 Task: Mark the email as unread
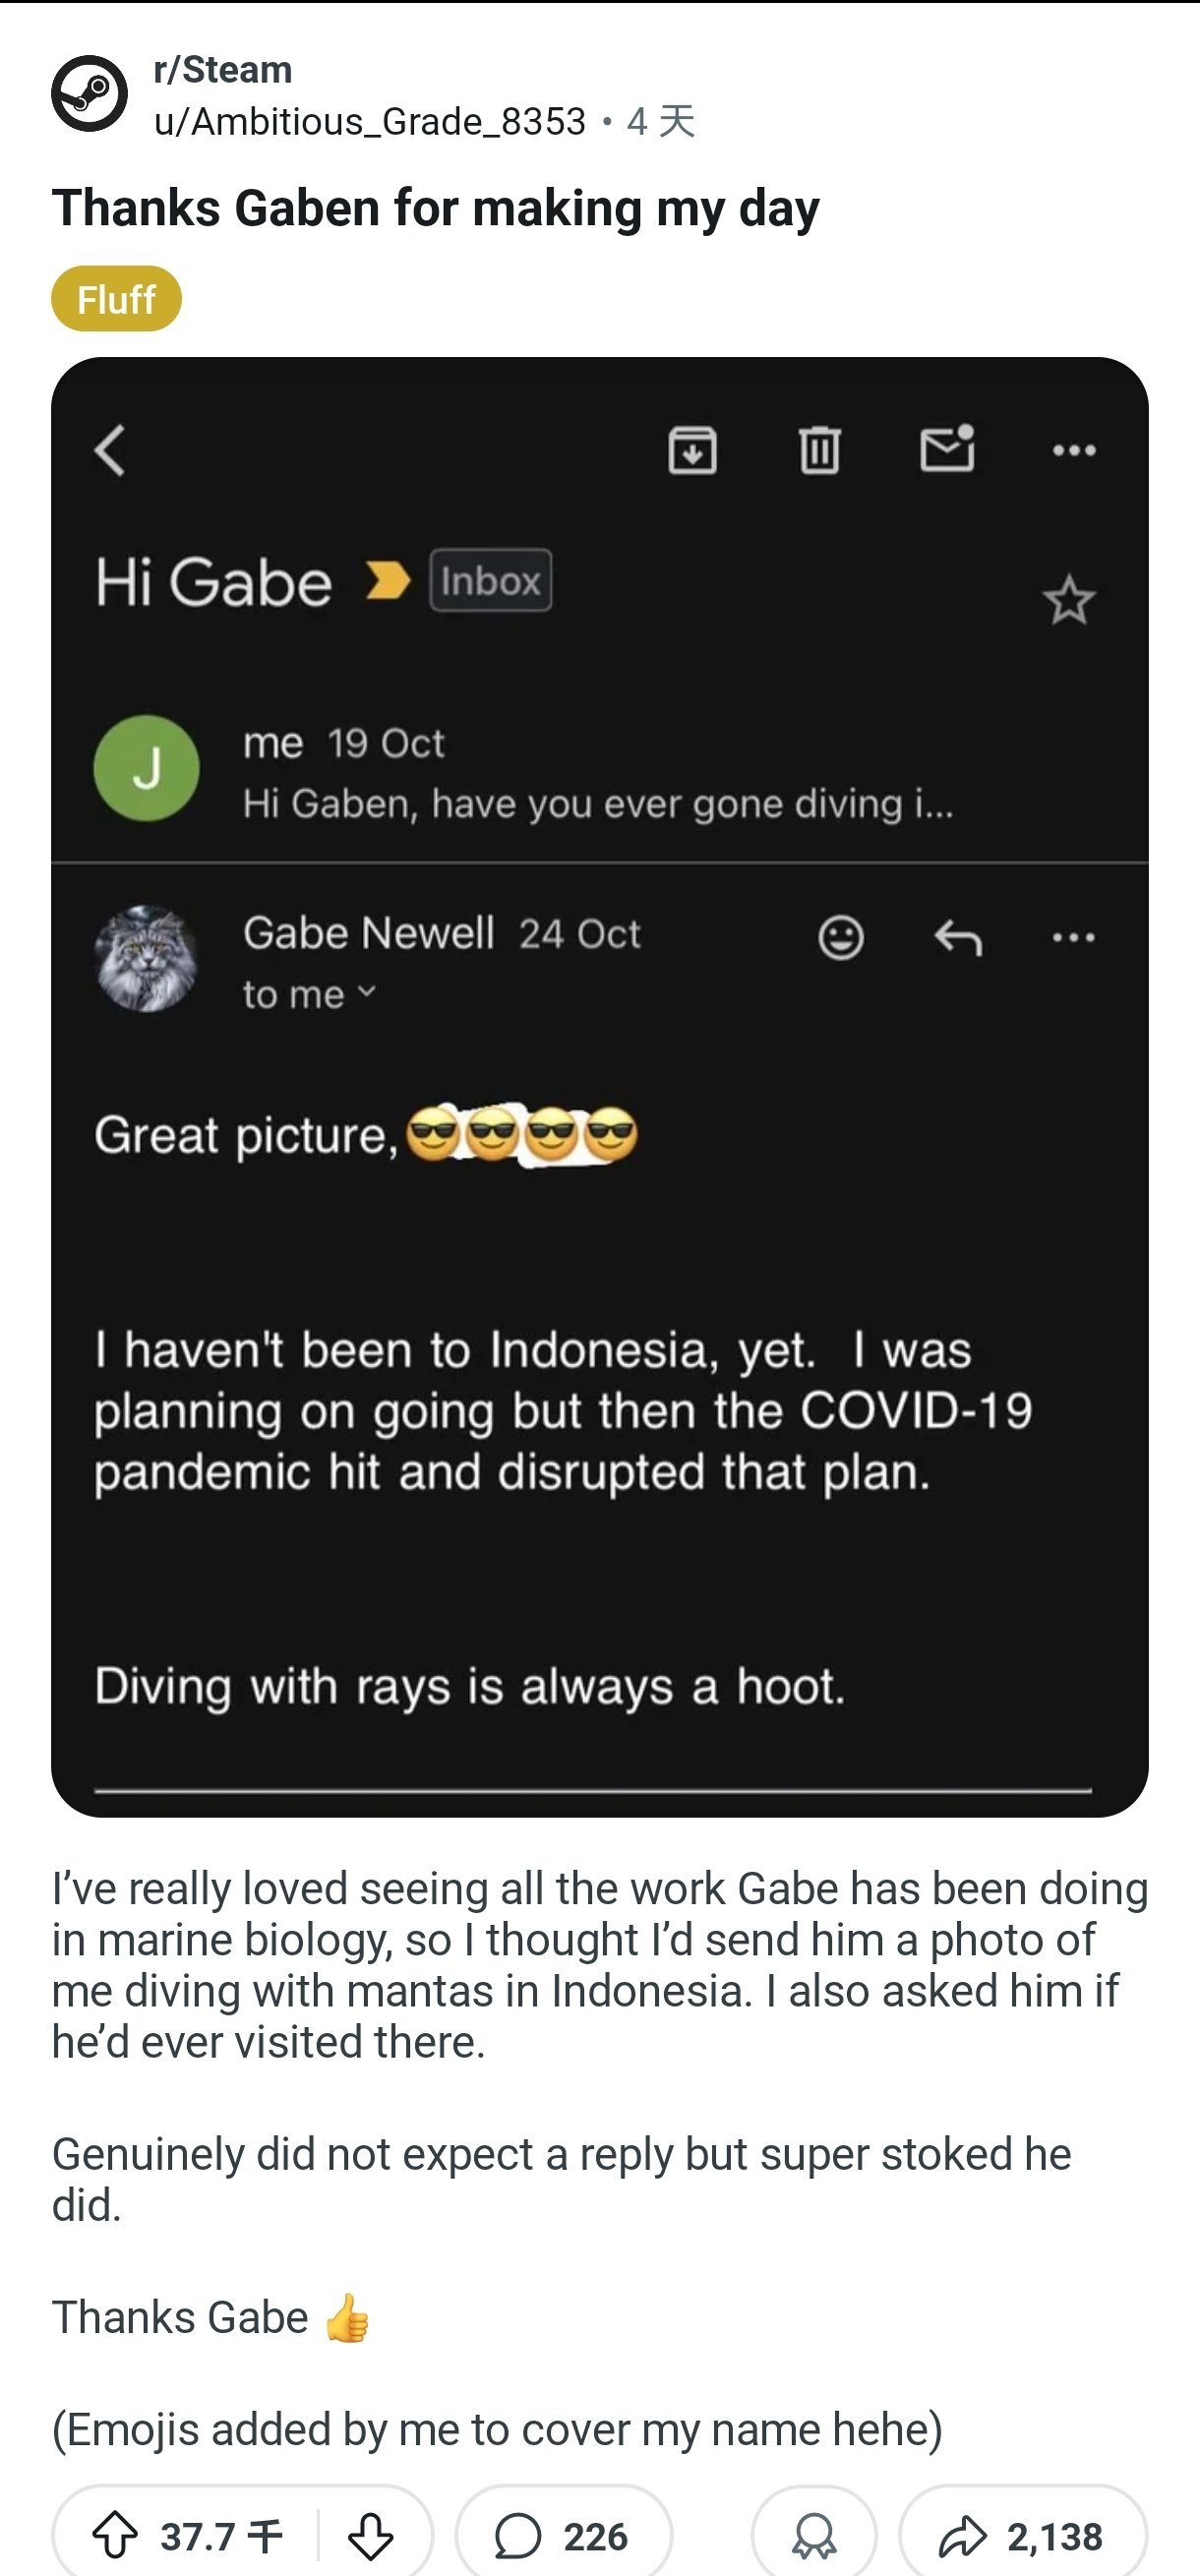pos(946,448)
